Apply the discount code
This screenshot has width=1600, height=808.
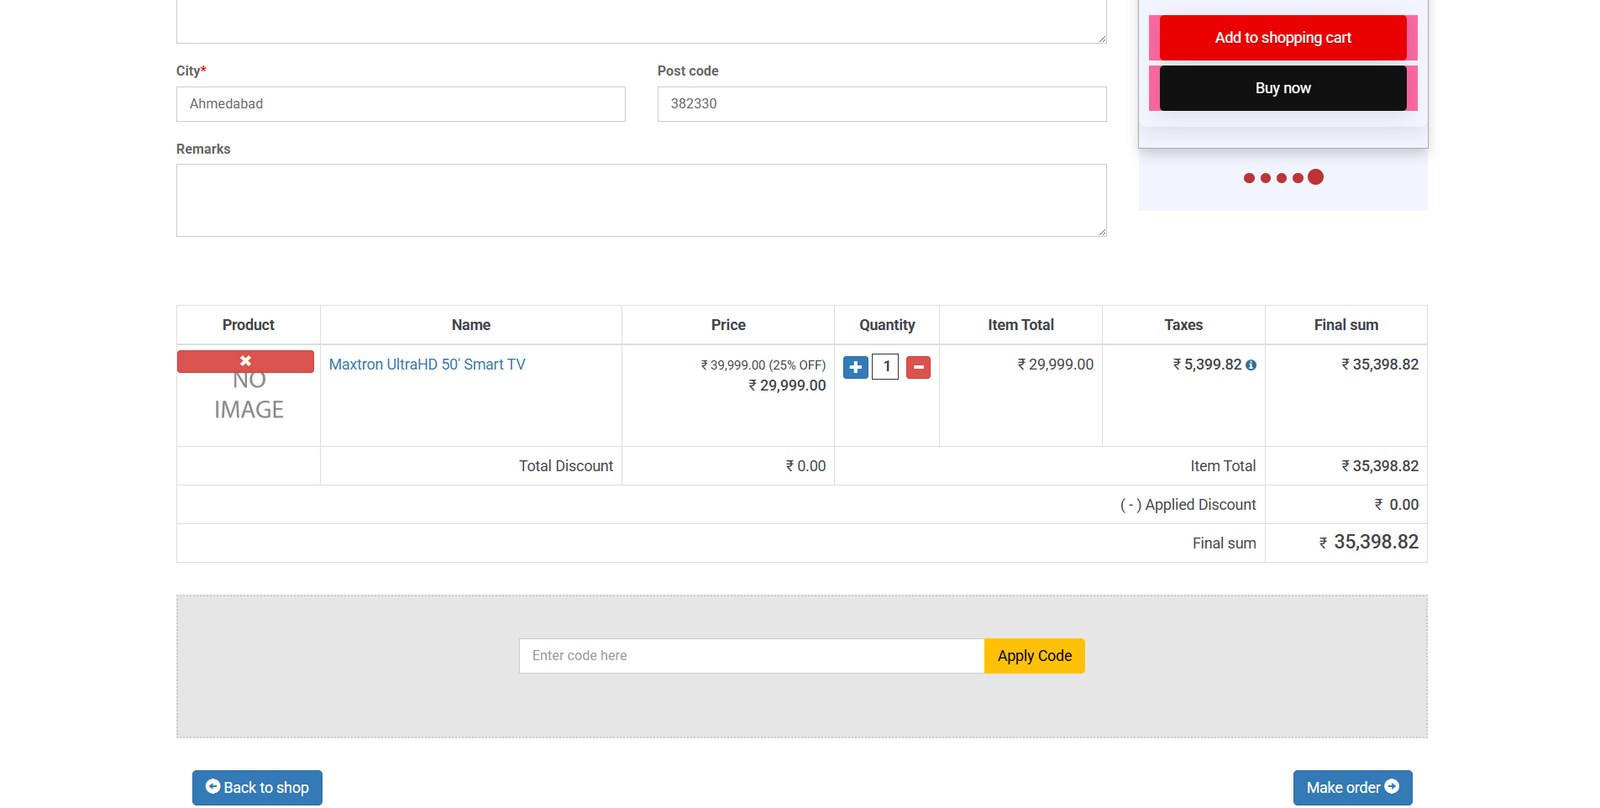(x=1034, y=656)
